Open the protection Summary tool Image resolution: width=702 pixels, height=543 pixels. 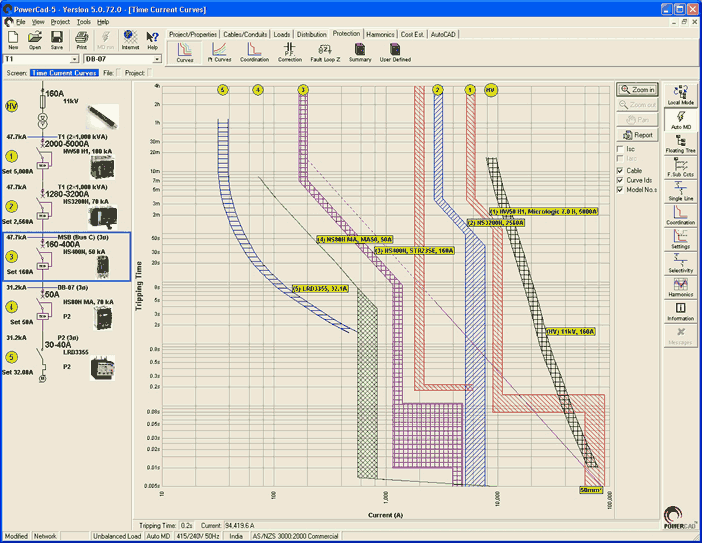click(360, 53)
